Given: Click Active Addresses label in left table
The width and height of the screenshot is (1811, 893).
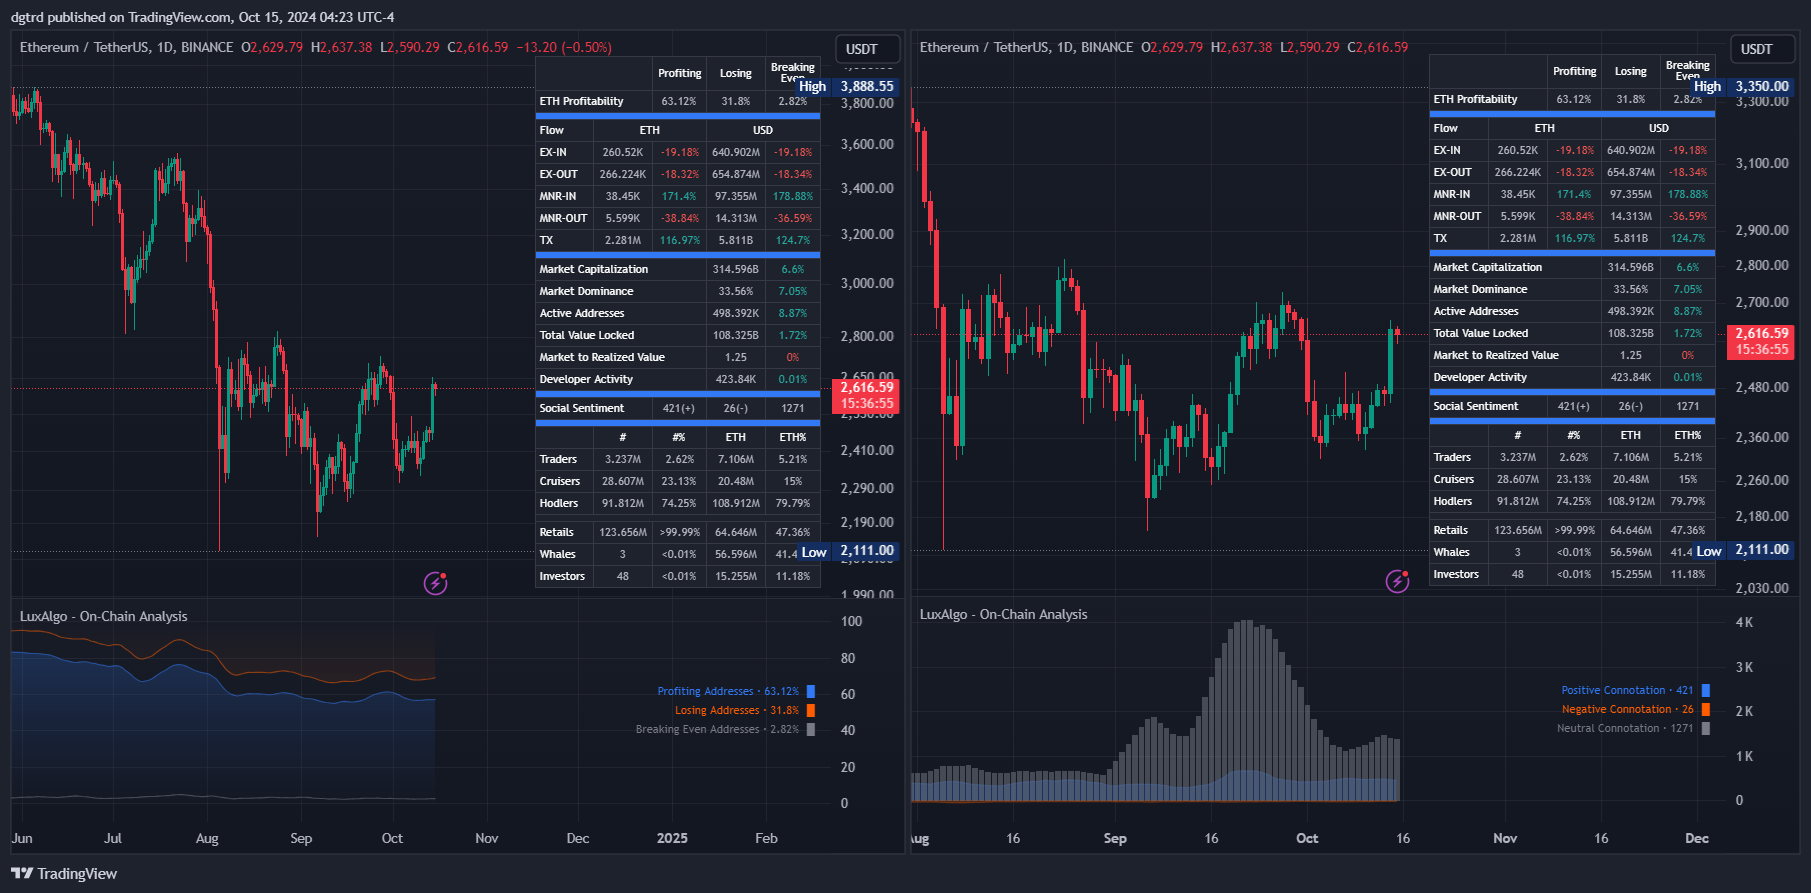Looking at the screenshot, I should (x=582, y=313).
